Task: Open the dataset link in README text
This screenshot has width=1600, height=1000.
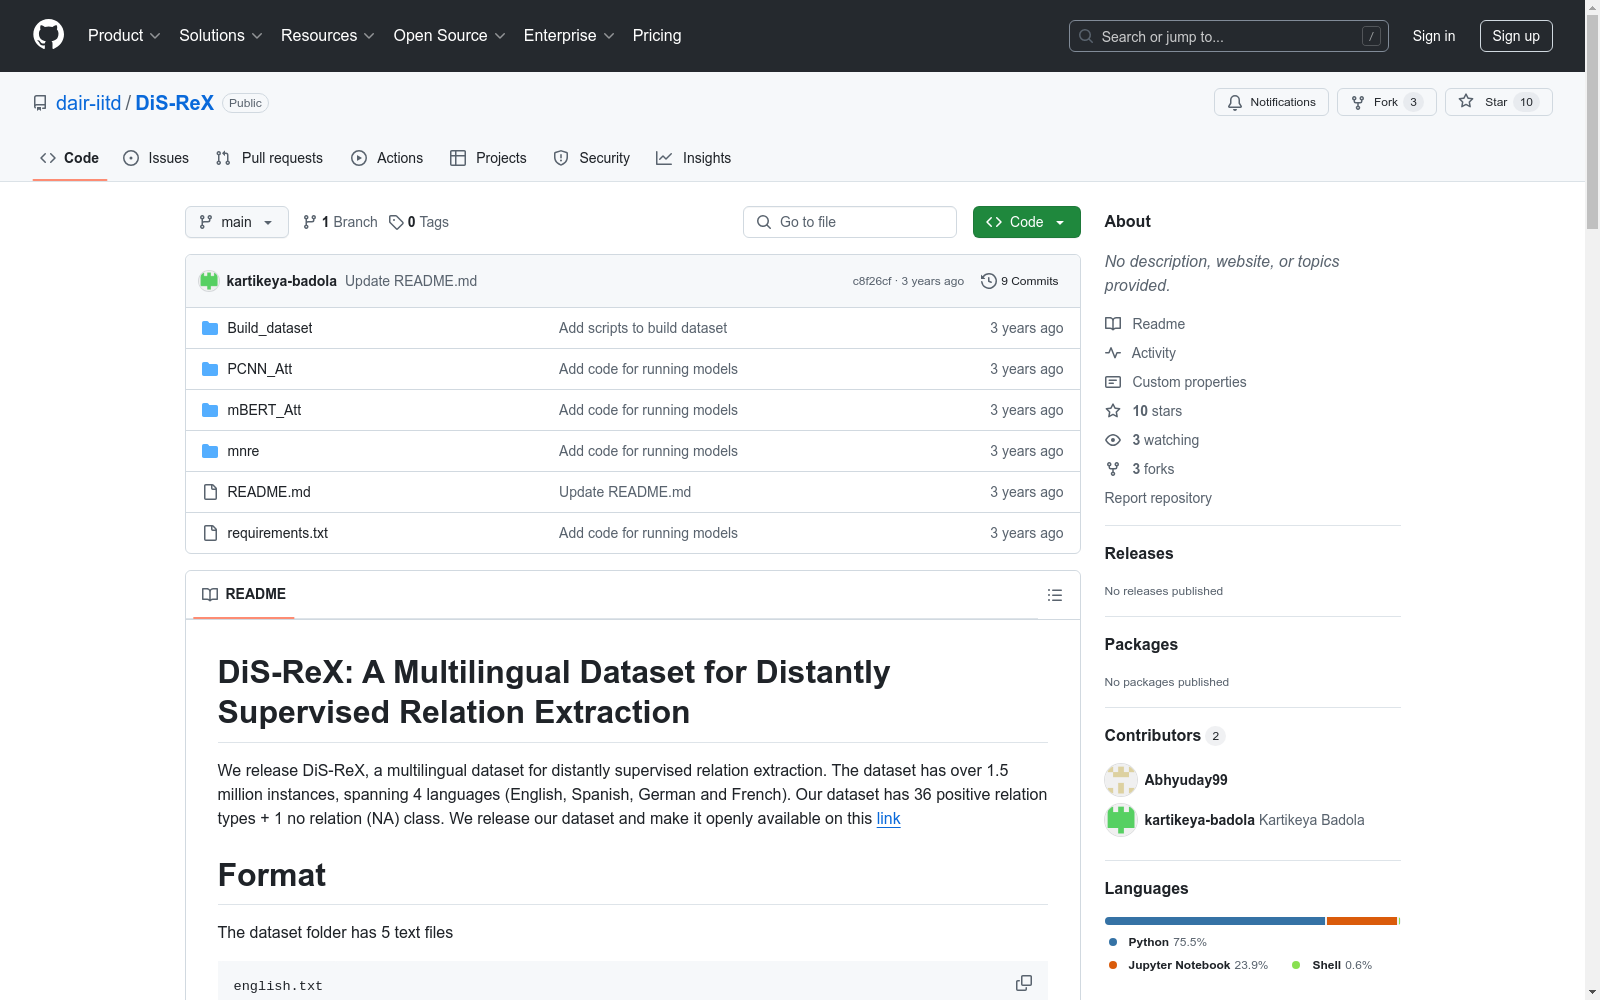Action: point(889,818)
